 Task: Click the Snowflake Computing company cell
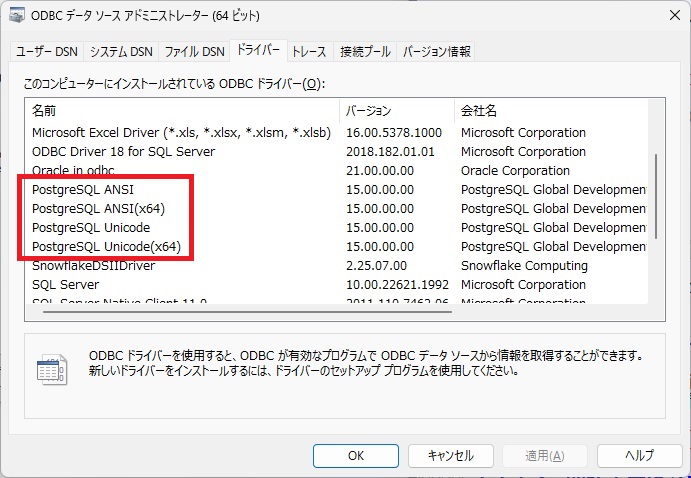524,266
